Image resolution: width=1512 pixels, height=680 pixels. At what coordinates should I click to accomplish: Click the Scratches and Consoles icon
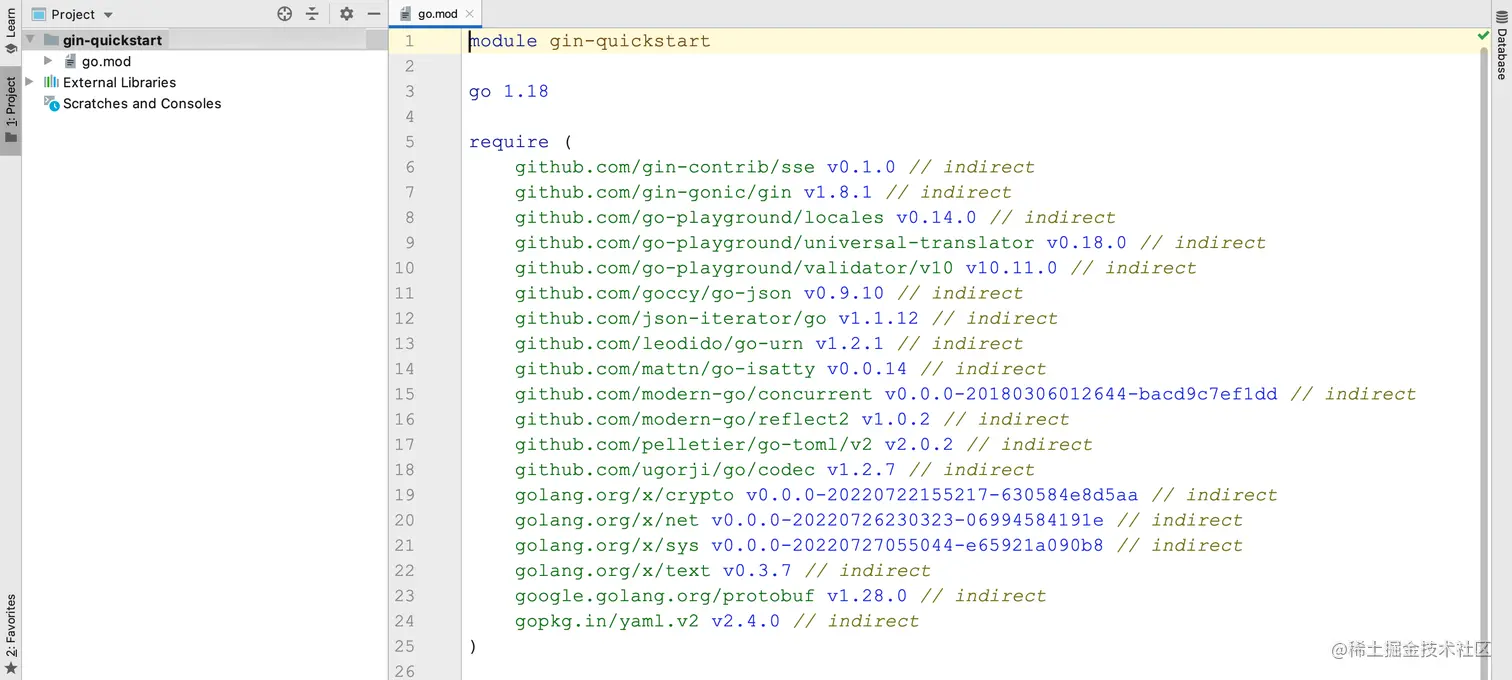click(51, 103)
